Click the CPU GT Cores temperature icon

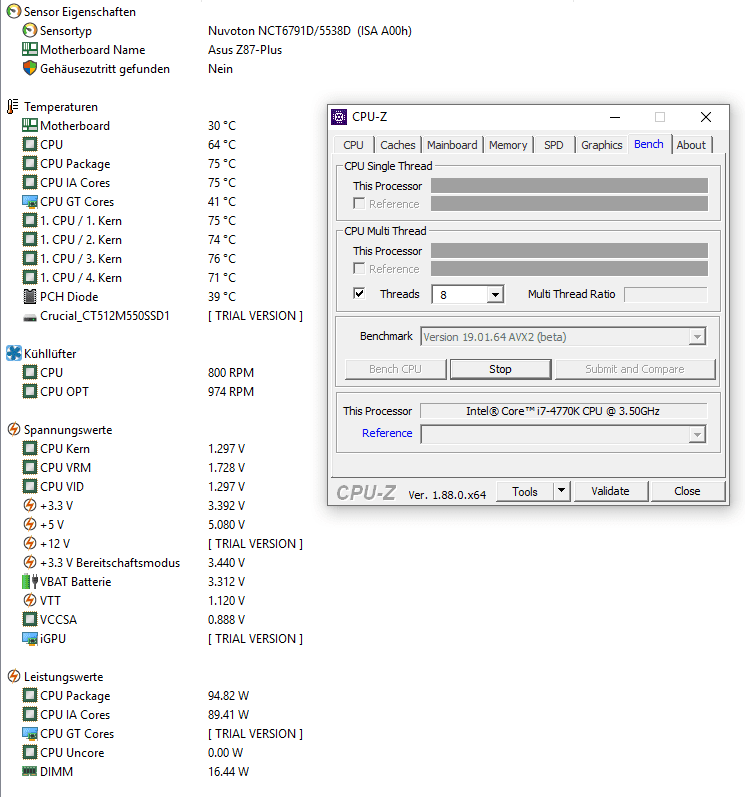click(x=30, y=202)
